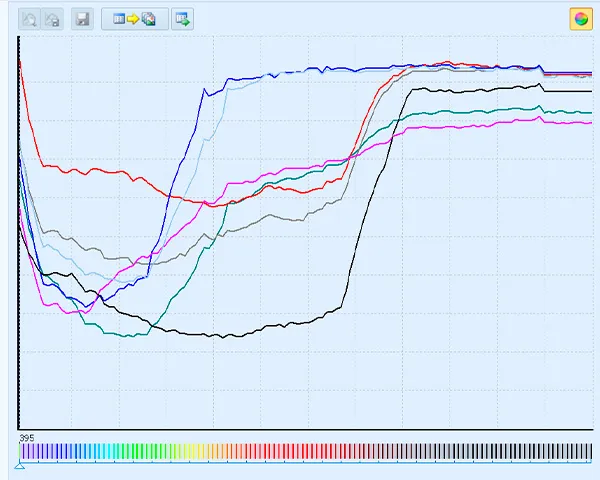600x480 pixels.
Task: Click the table-to-images export button
Action: click(x=135, y=19)
